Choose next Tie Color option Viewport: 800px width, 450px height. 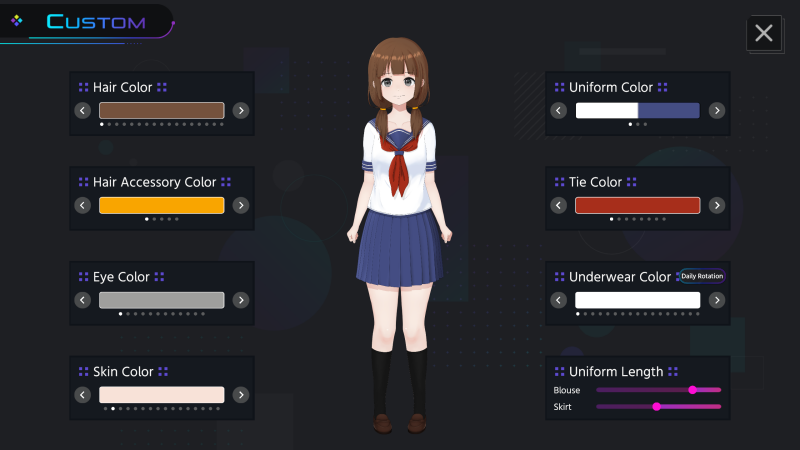coord(717,205)
